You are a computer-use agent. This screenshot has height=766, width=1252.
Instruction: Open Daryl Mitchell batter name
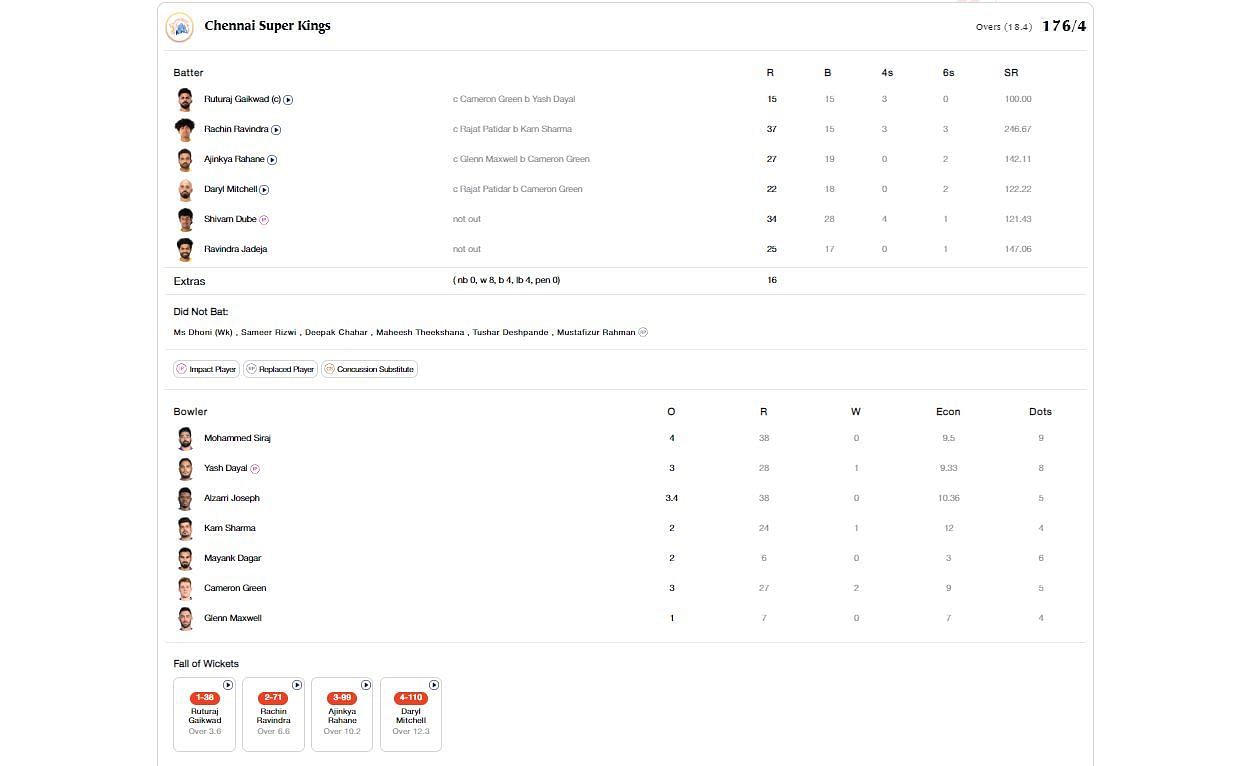click(231, 190)
